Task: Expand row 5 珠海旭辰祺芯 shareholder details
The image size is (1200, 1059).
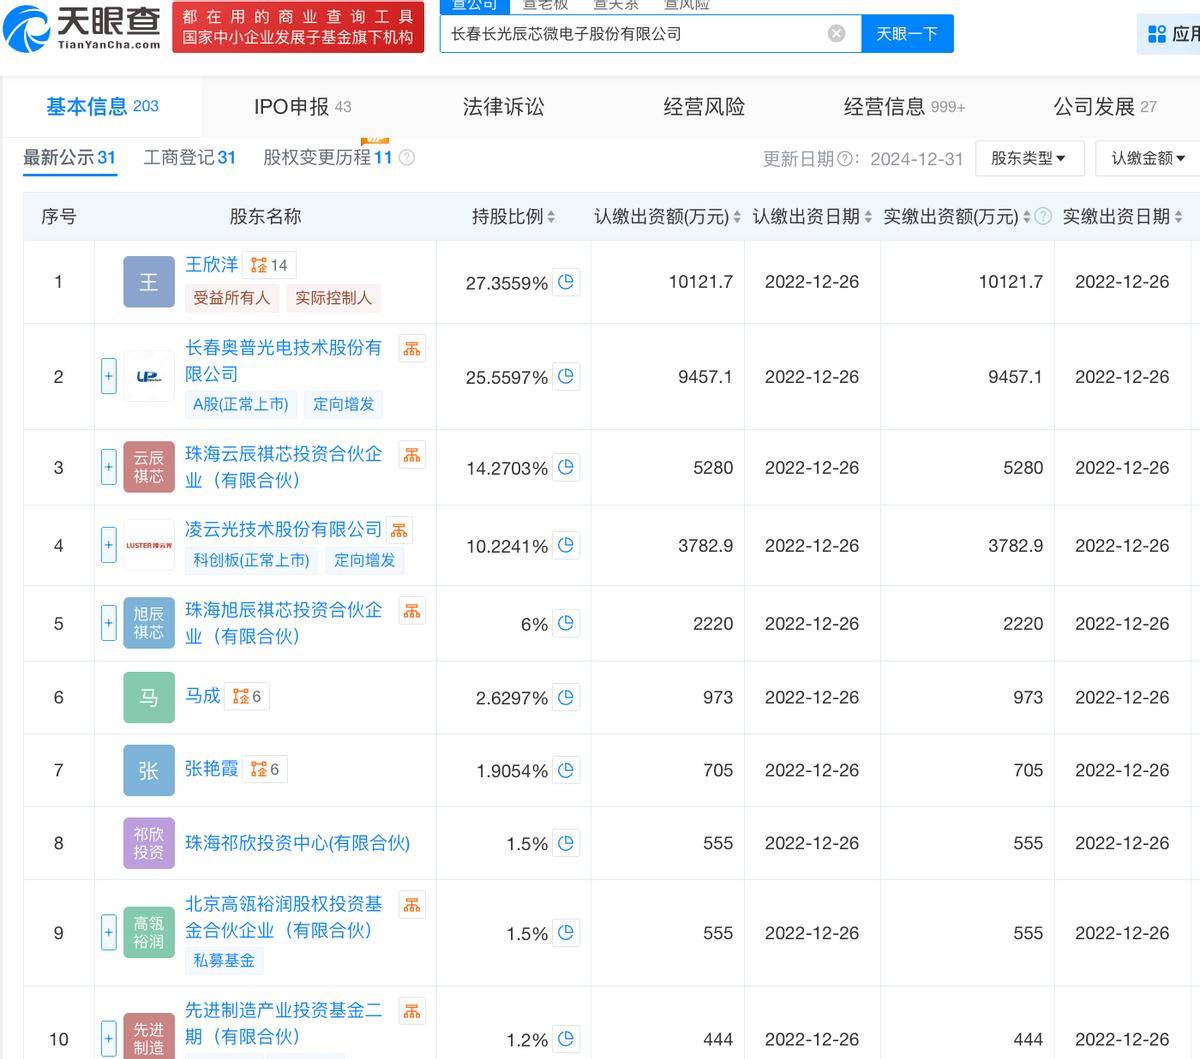Action: pos(109,623)
